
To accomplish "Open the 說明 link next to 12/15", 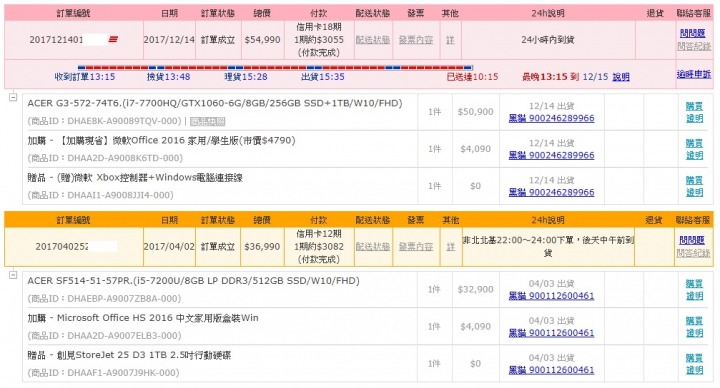I will coord(621,77).
